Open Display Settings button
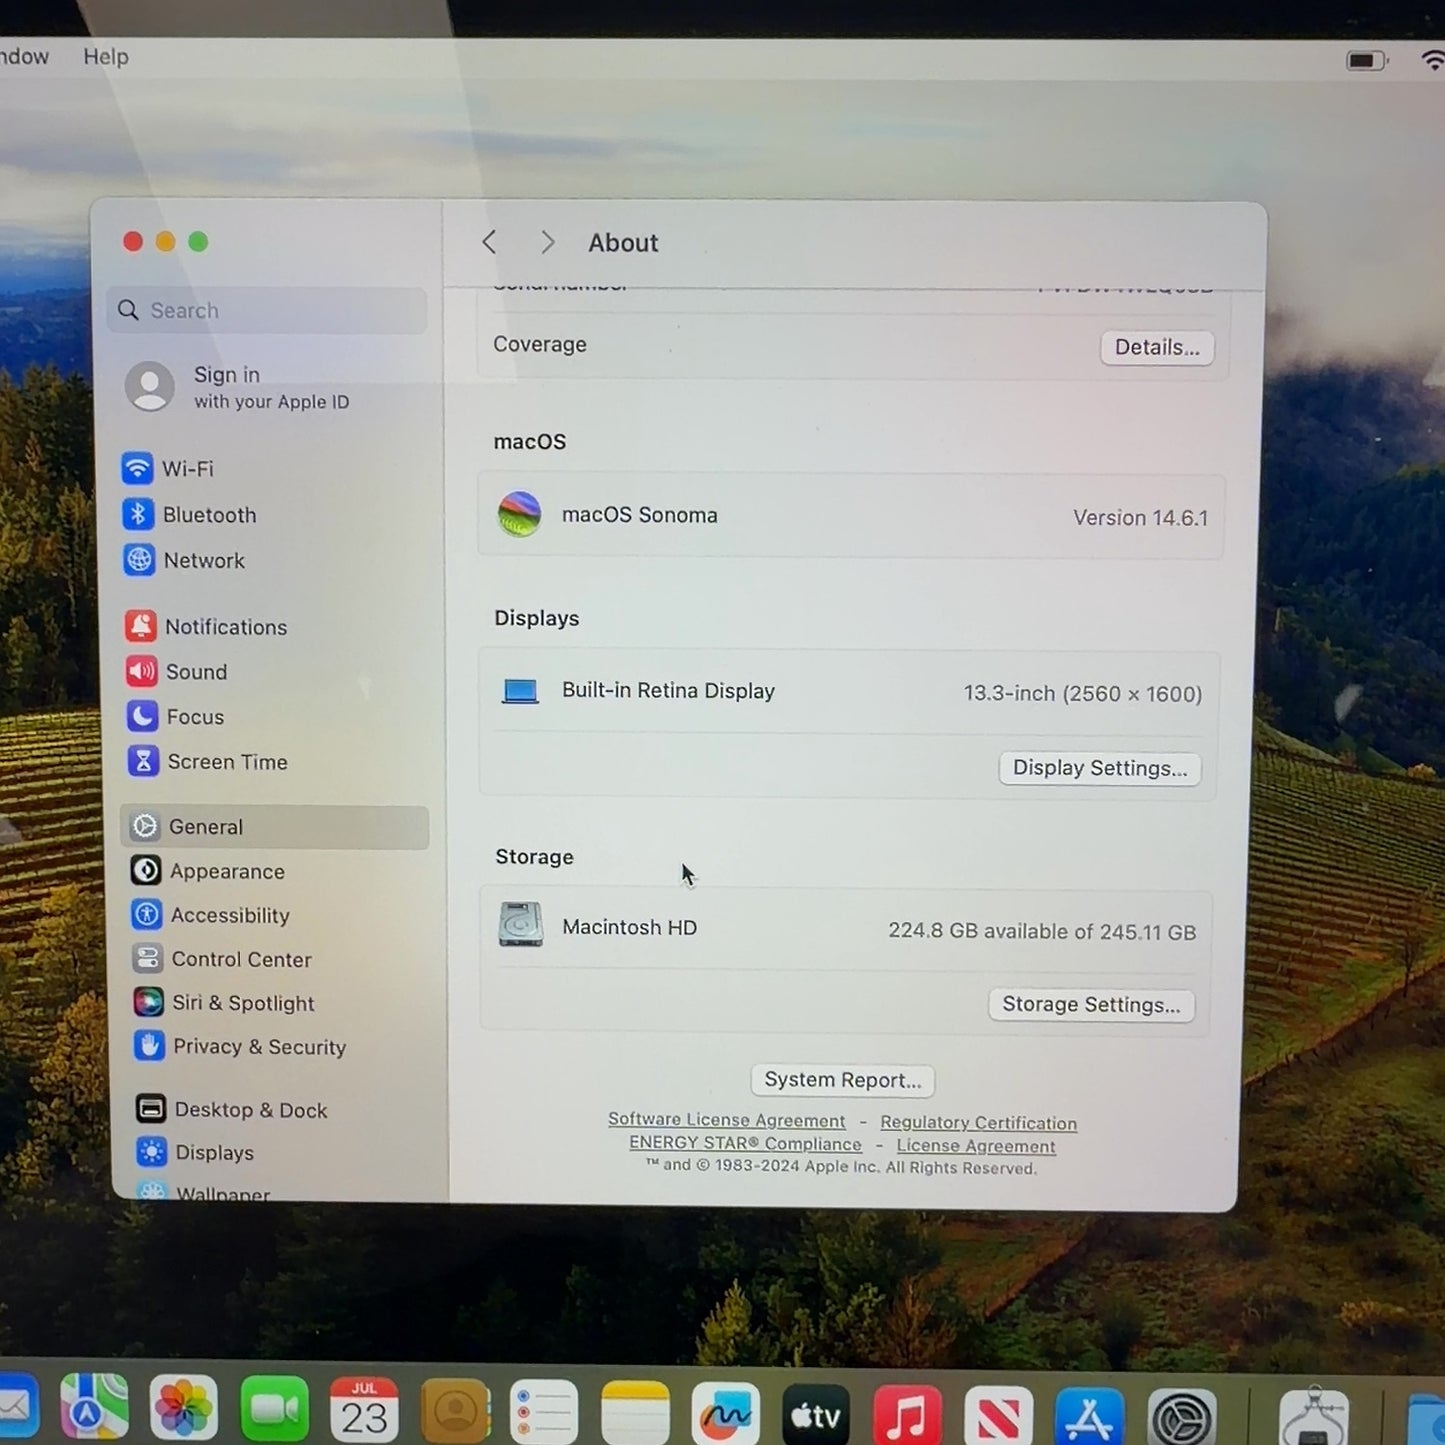This screenshot has height=1445, width=1445. (x=1100, y=768)
